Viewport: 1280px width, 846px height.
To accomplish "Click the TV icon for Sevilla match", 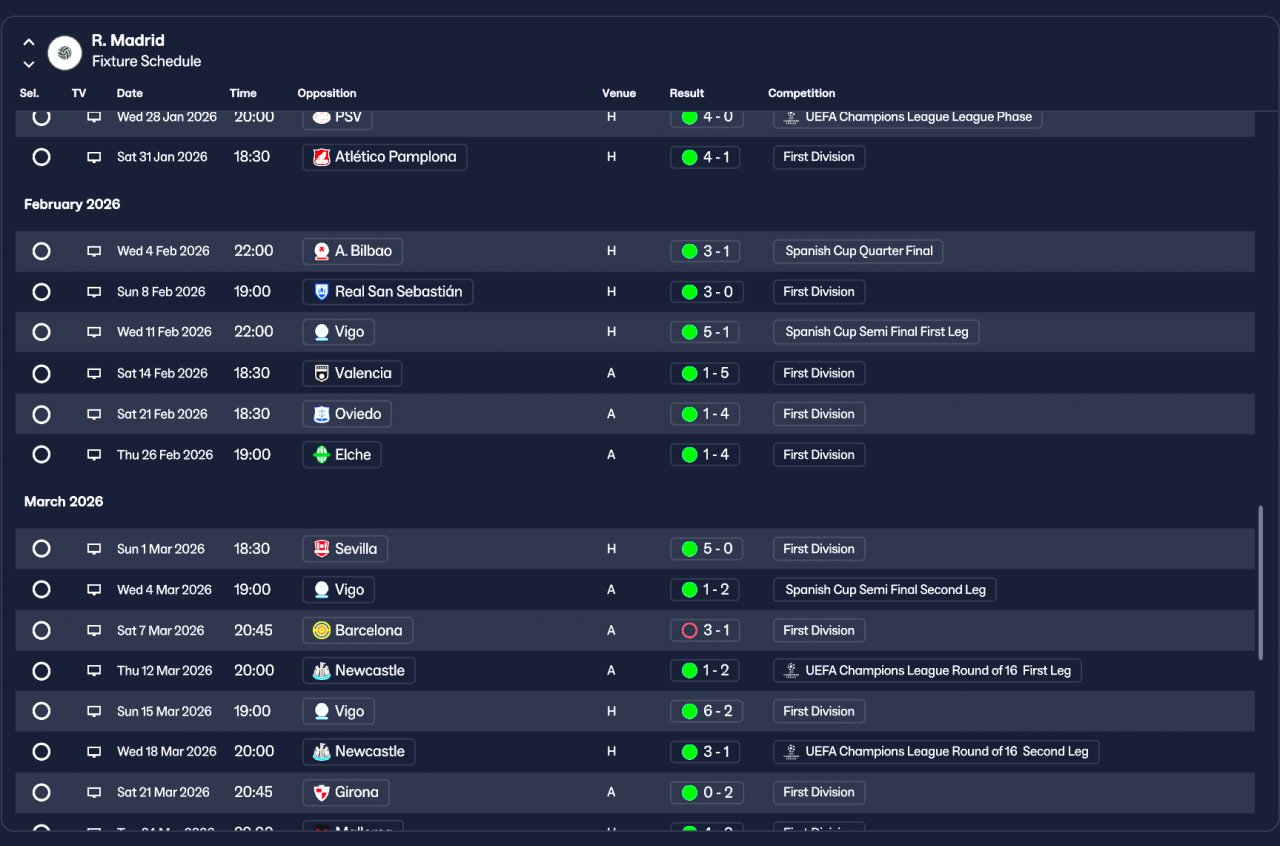I will [x=94, y=549].
